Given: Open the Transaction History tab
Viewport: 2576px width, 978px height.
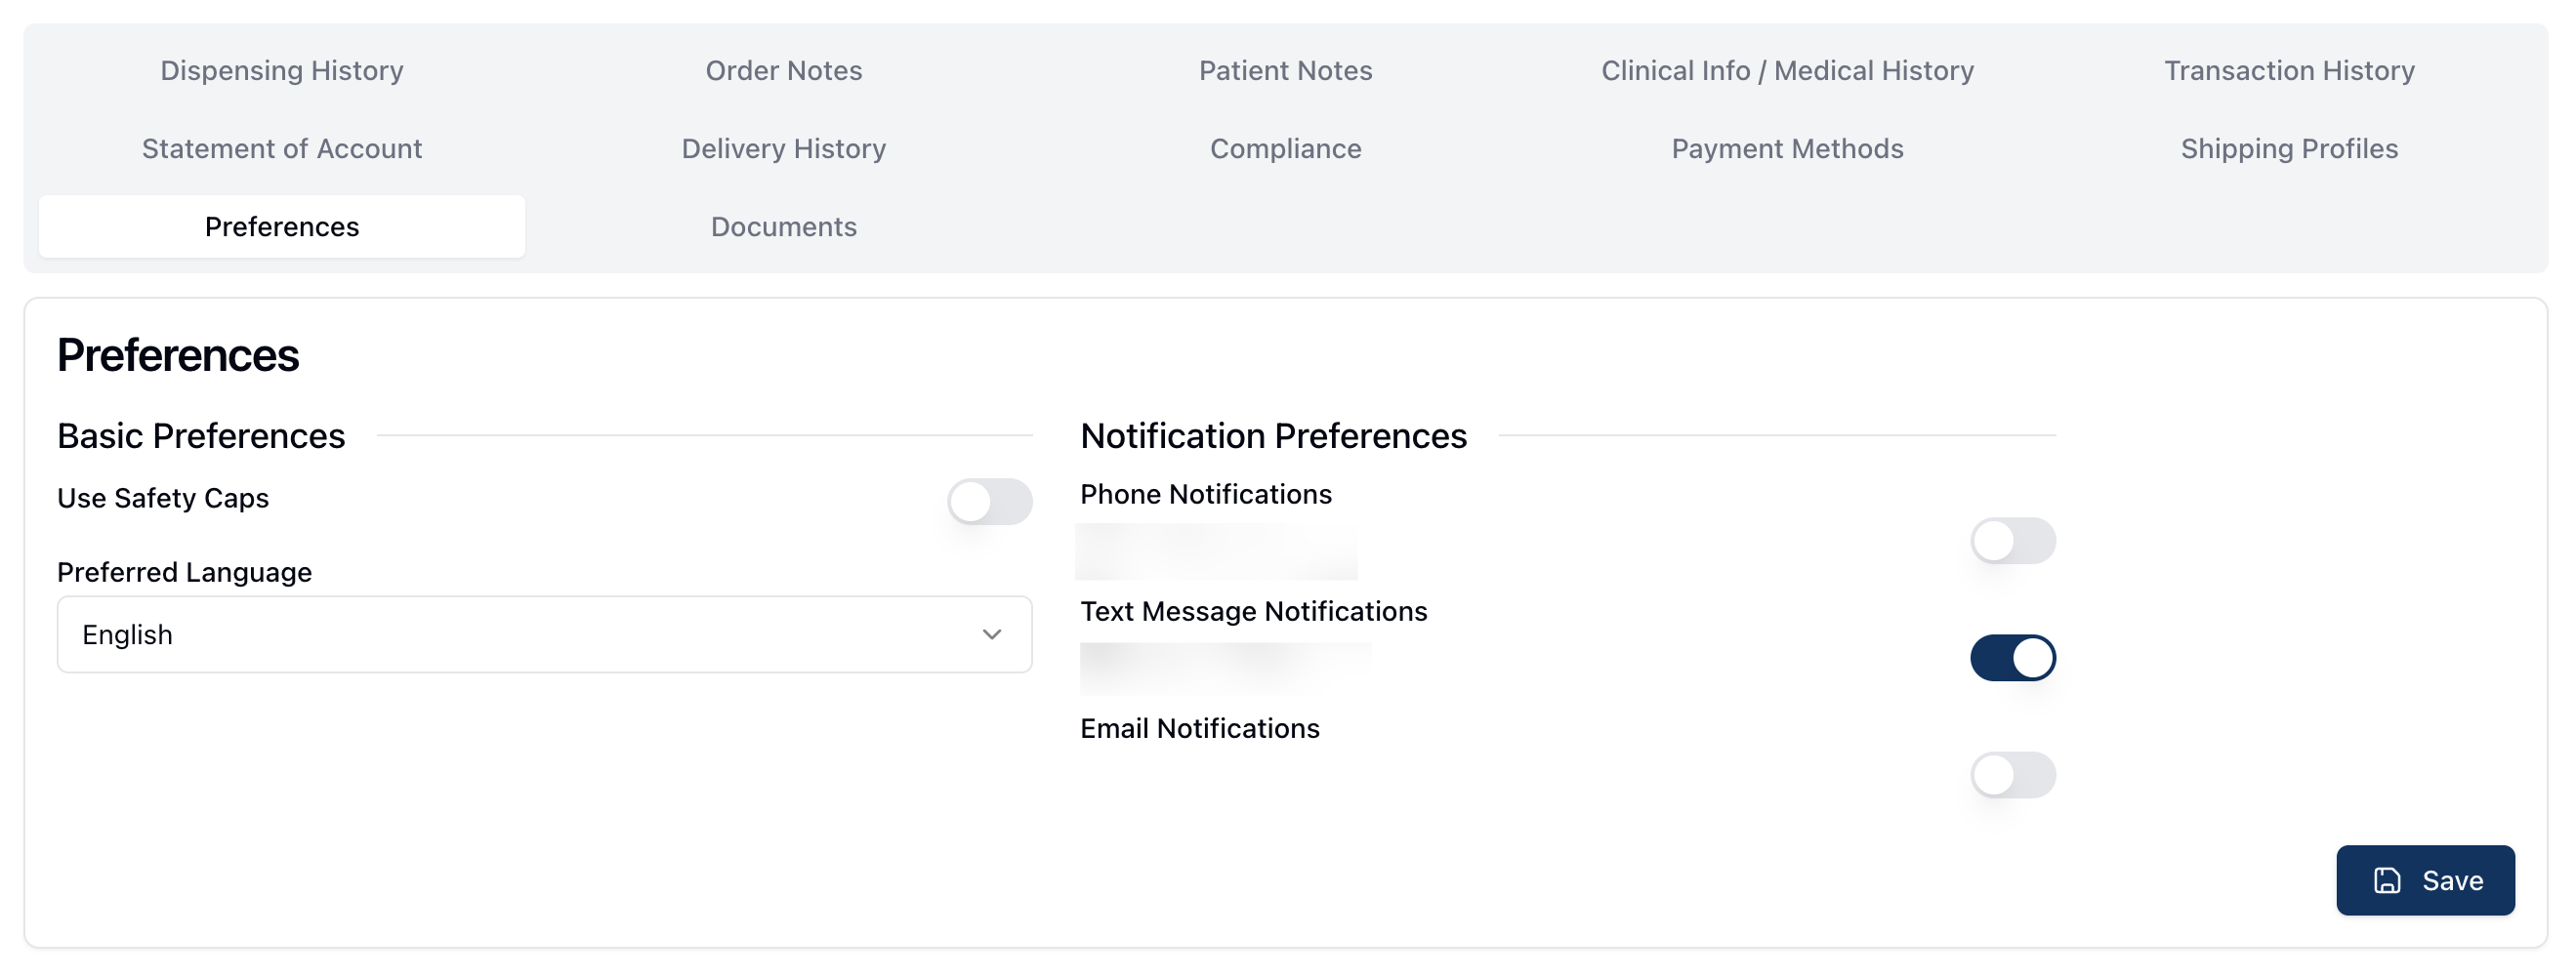Looking at the screenshot, I should point(2289,70).
